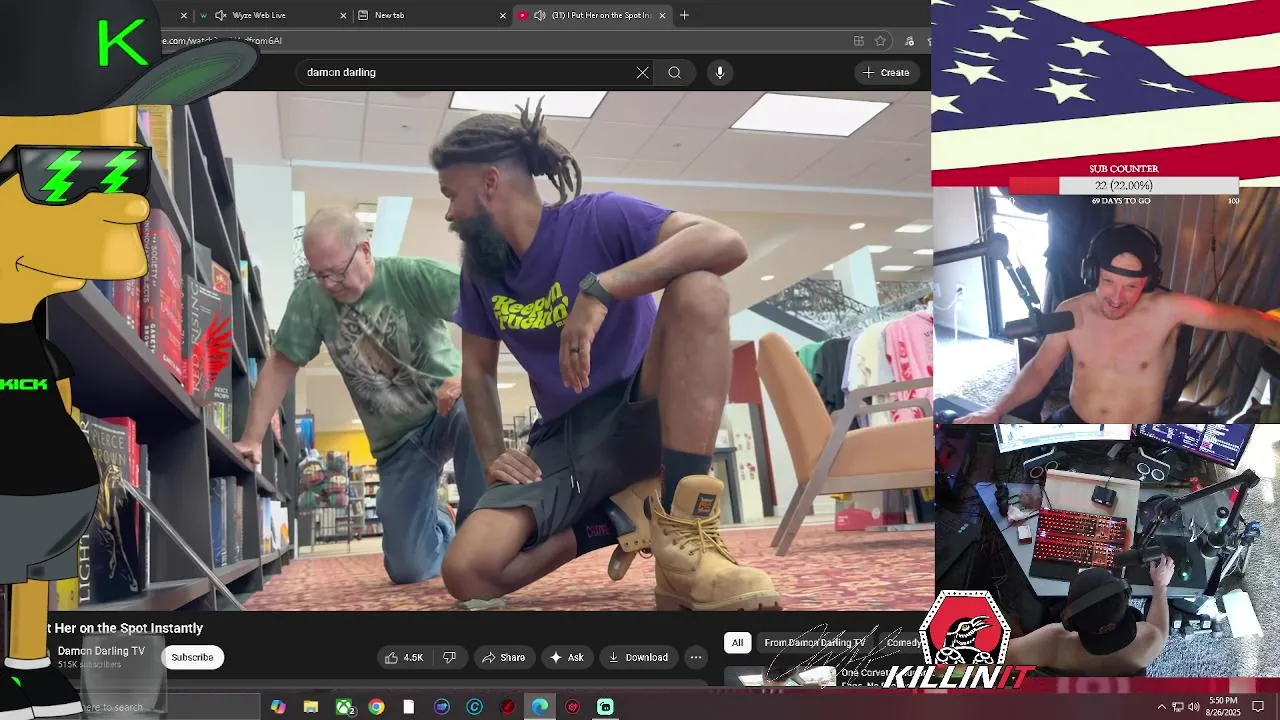The height and width of the screenshot is (720, 1280).
Task: Open the Xbox app on taskbar
Action: (x=344, y=707)
